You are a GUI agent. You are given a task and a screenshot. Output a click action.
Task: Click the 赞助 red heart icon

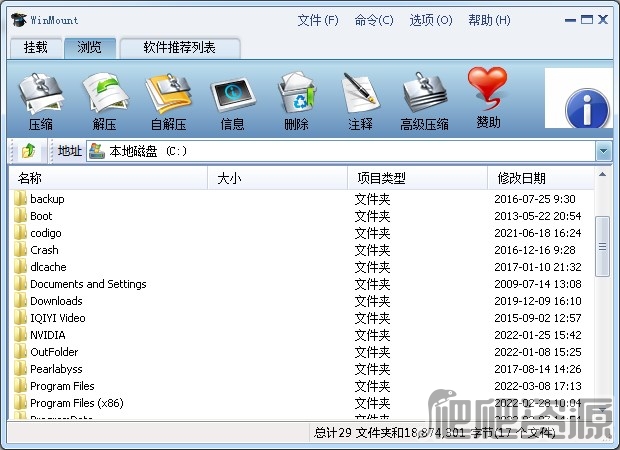tap(488, 88)
